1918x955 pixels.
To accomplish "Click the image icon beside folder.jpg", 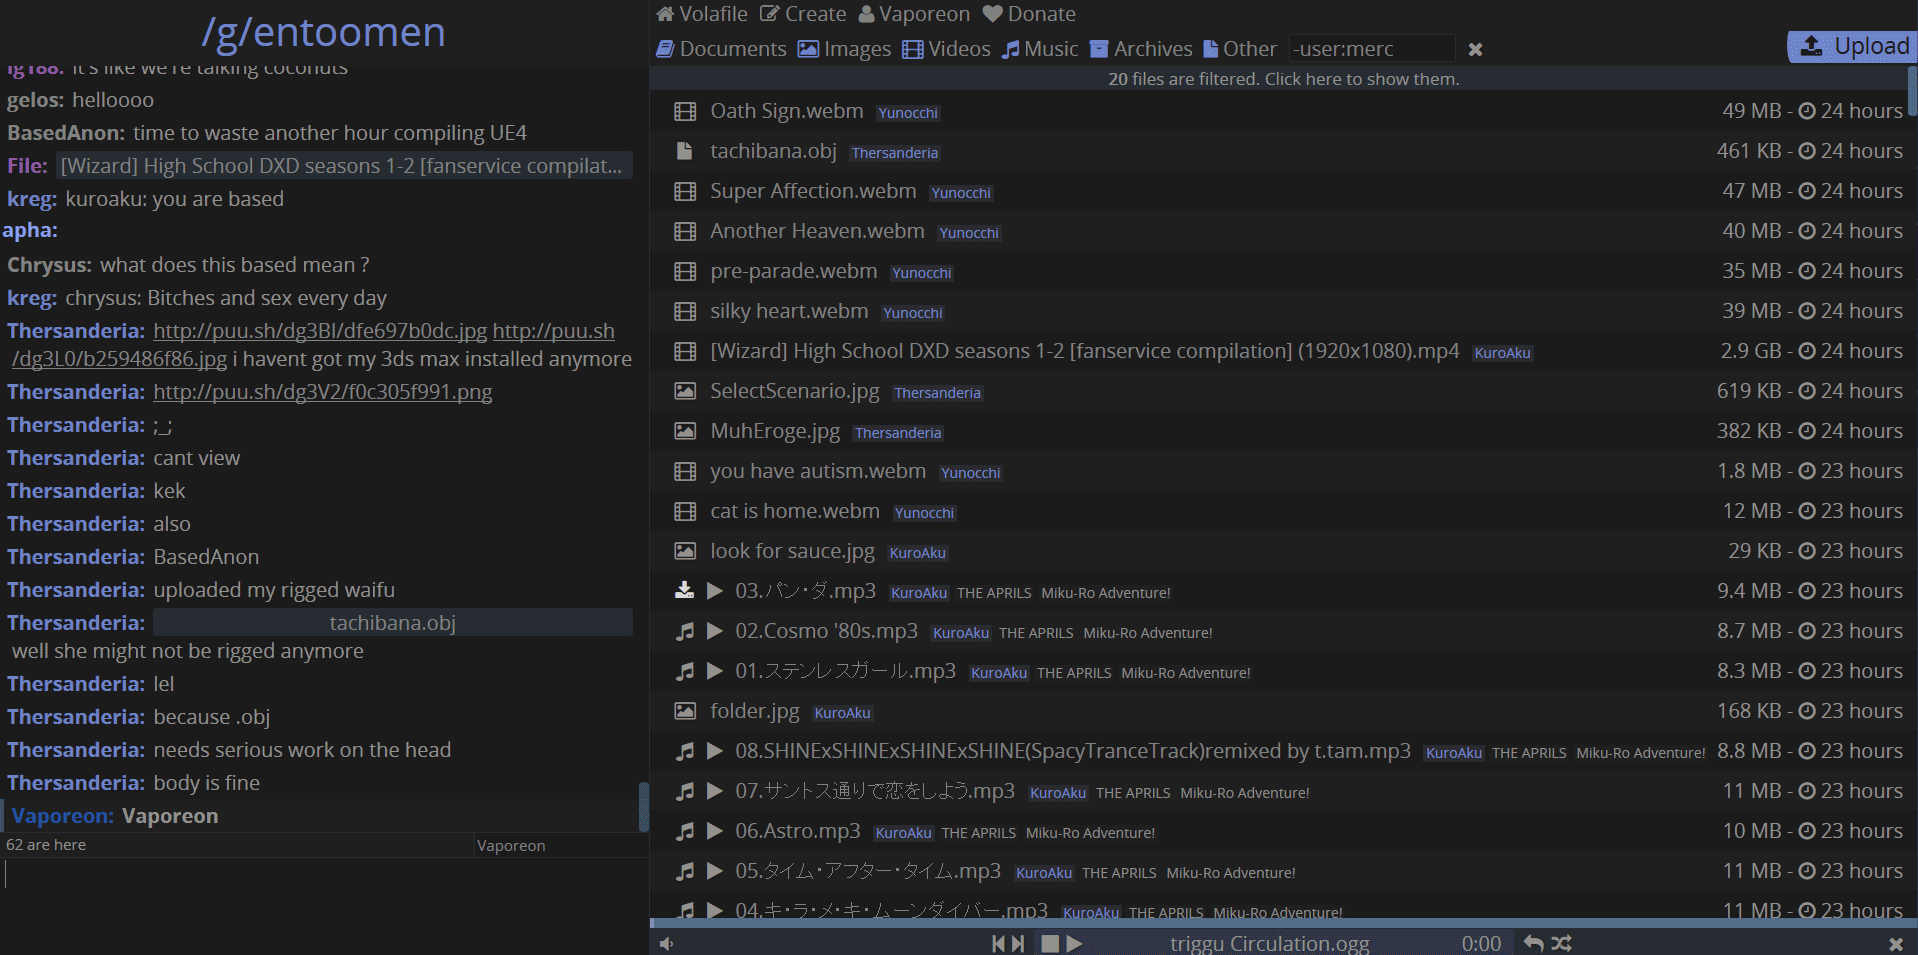I will click(685, 711).
